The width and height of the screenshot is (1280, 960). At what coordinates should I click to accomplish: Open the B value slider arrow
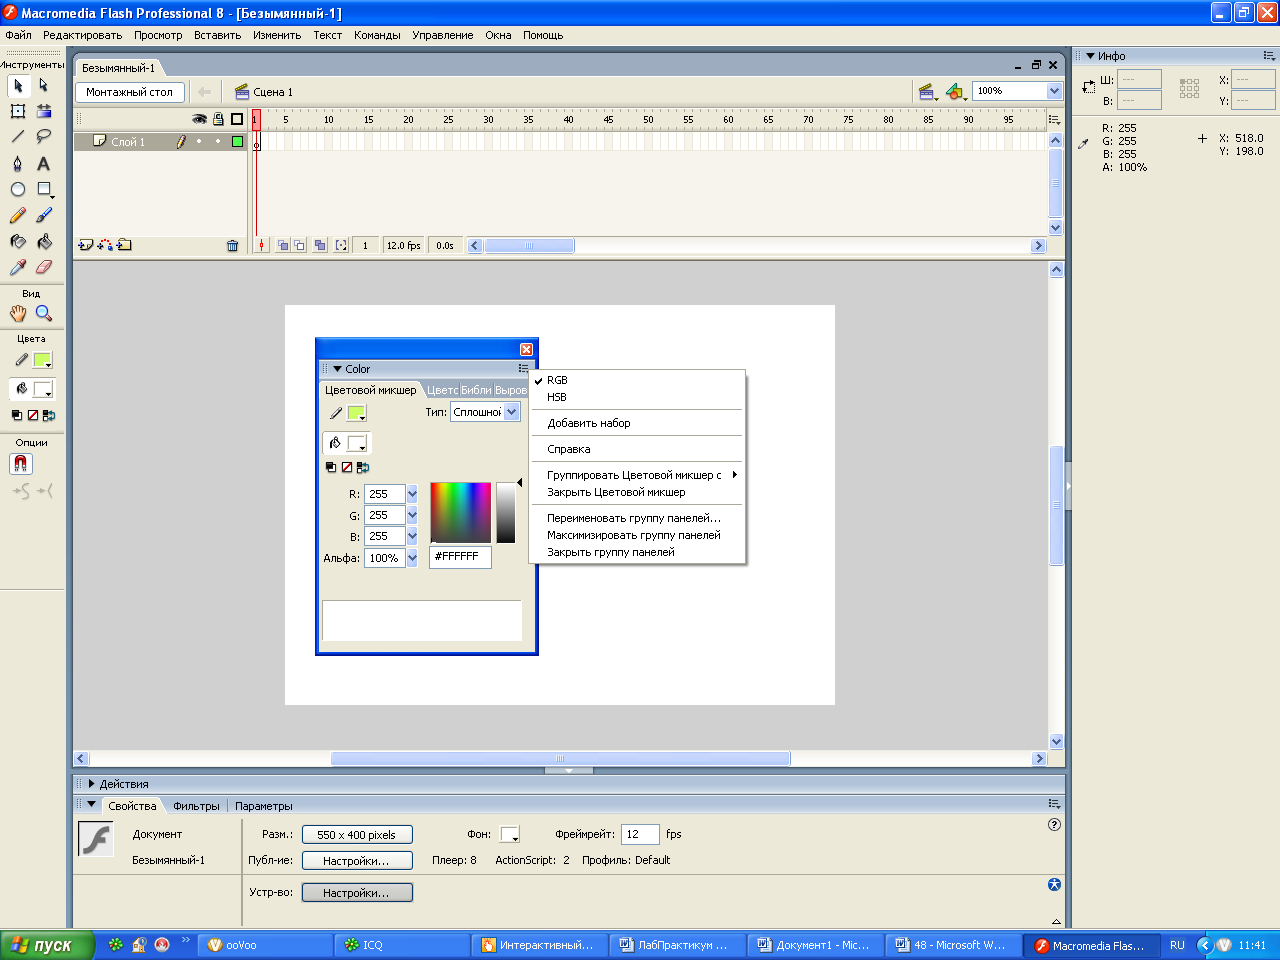(412, 536)
